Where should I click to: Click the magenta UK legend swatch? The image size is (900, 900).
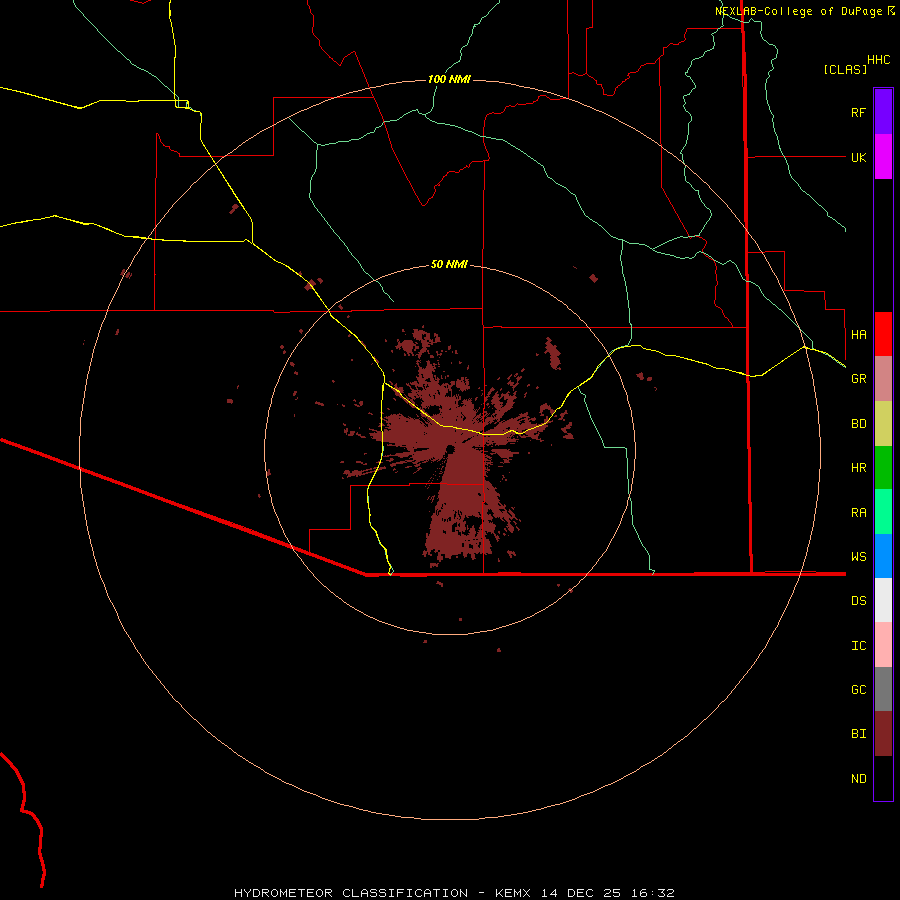pos(883,157)
